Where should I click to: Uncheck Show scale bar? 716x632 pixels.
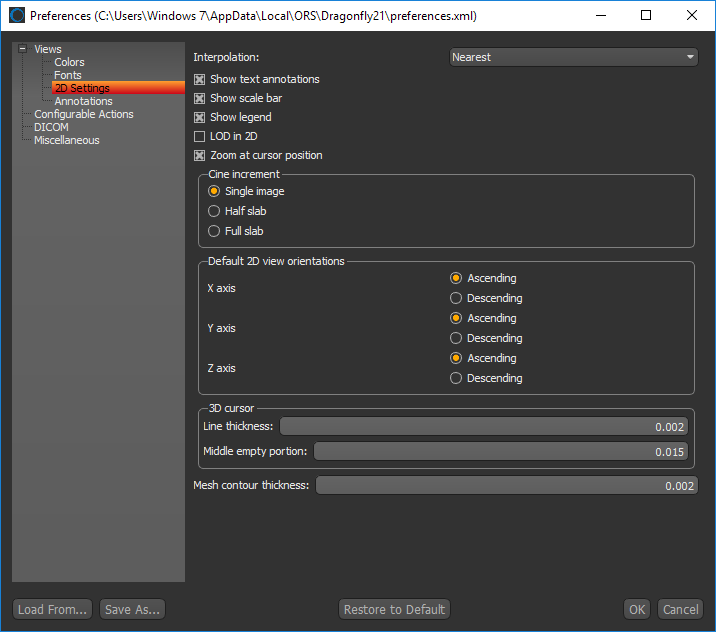tap(200, 98)
